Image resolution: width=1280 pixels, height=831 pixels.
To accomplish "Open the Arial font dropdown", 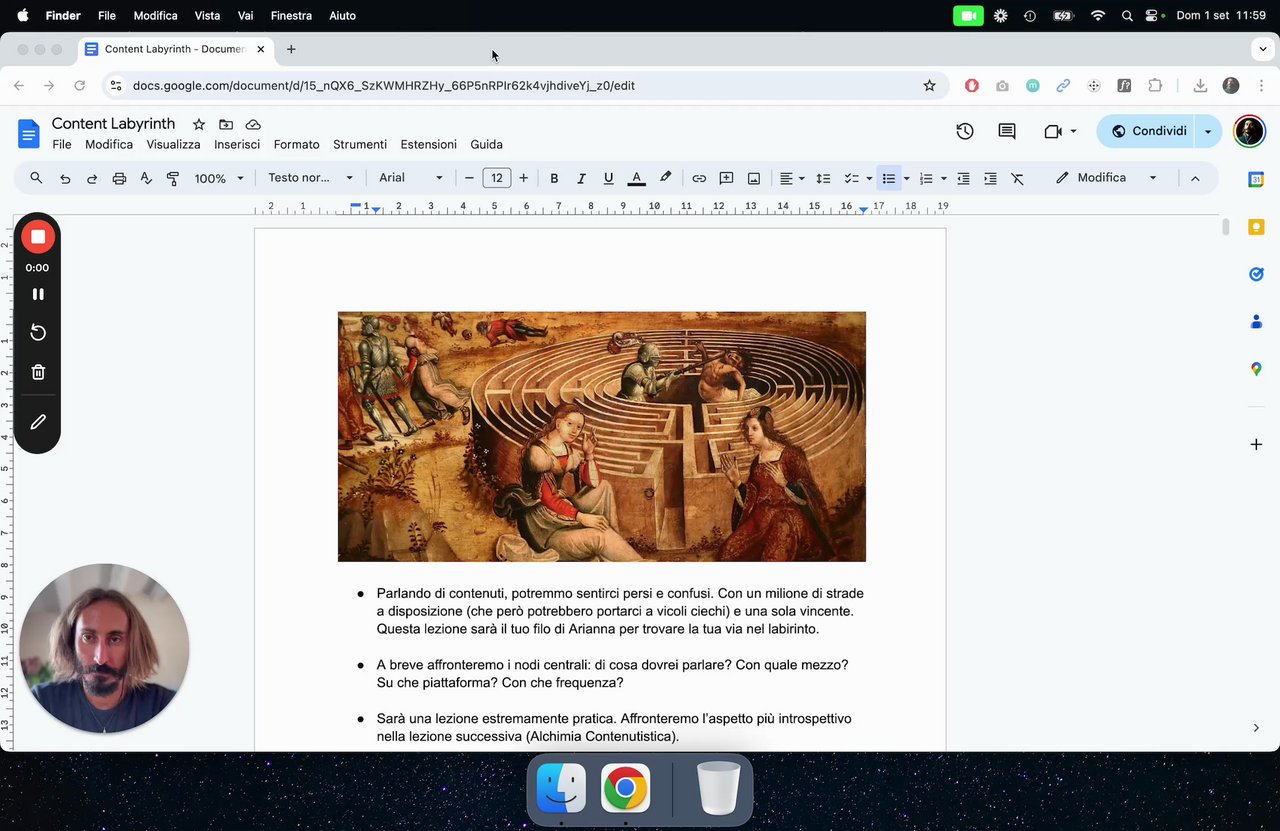I will (410, 178).
